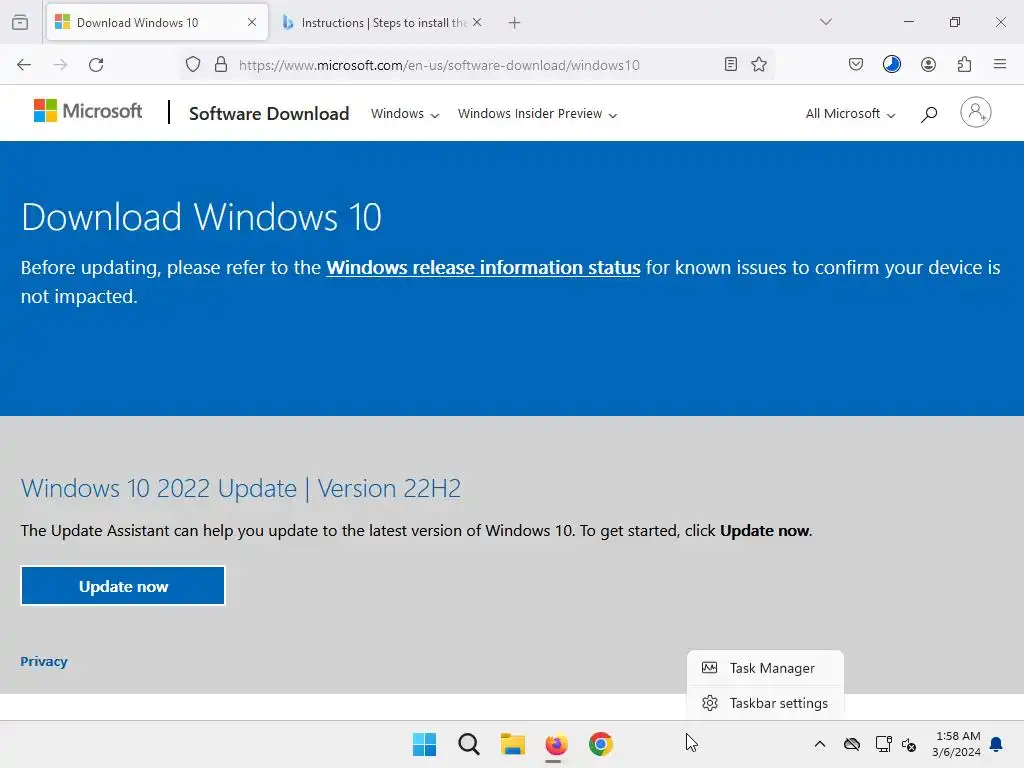Image resolution: width=1024 pixels, height=768 pixels.
Task: Open the display network tray icon
Action: point(884,744)
